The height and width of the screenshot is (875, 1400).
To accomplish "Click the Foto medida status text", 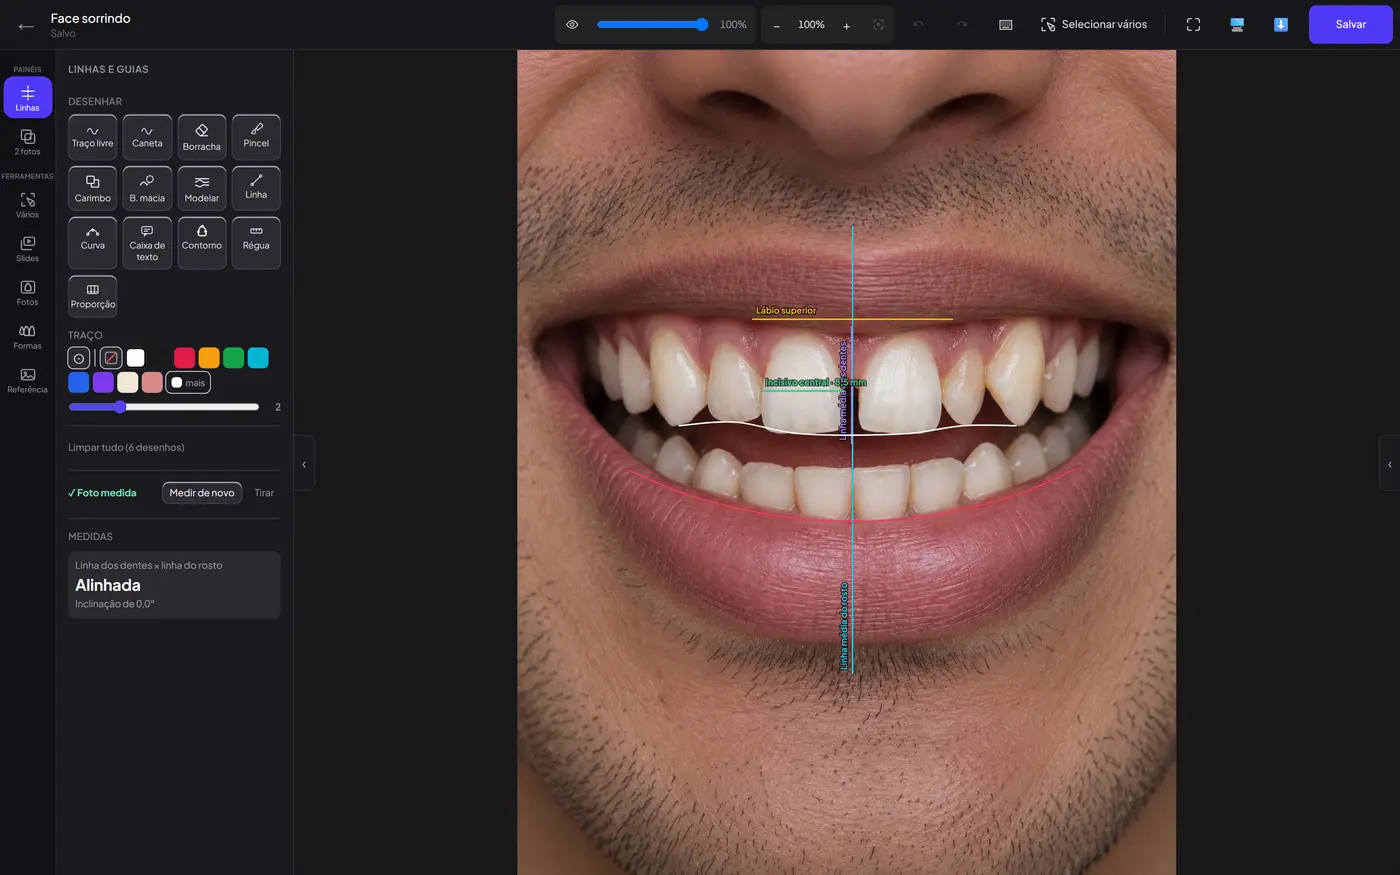I will [102, 493].
